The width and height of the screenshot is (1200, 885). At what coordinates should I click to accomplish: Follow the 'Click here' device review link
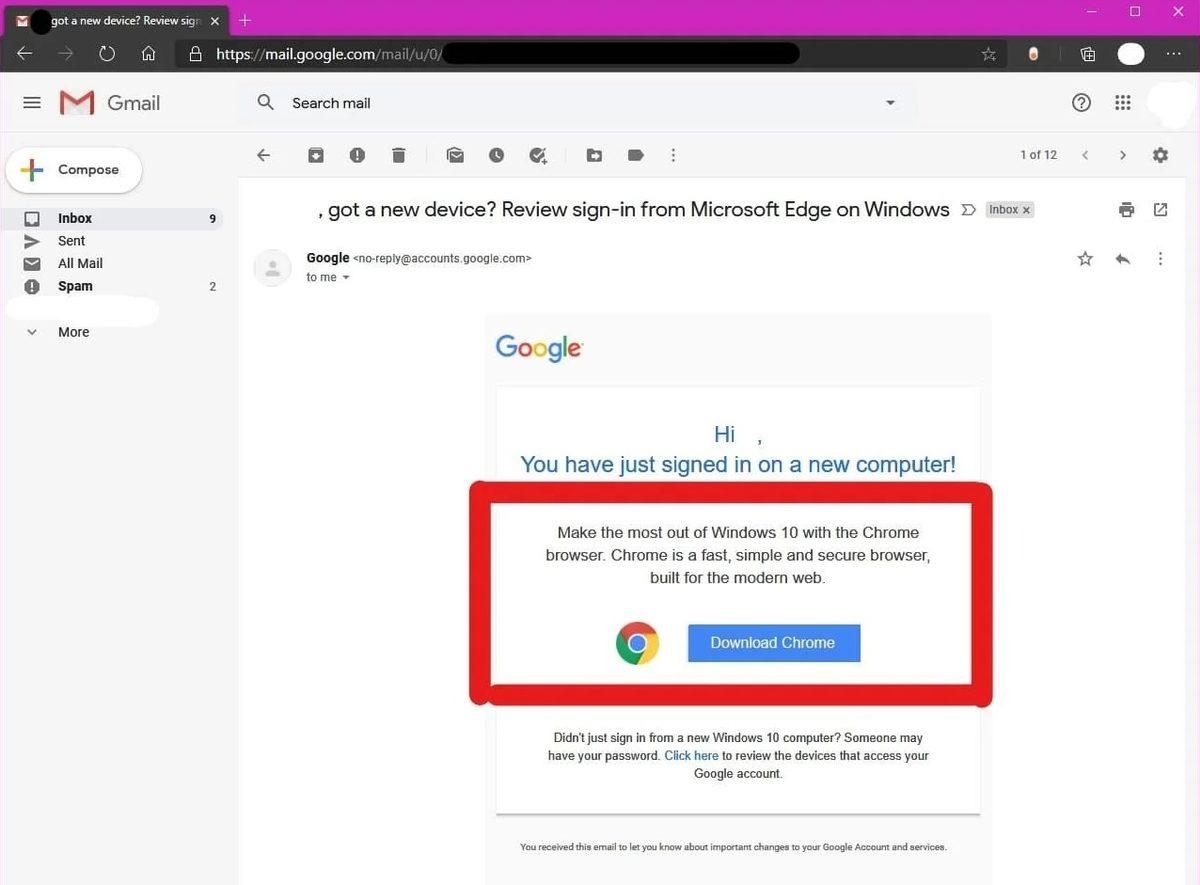(x=691, y=755)
